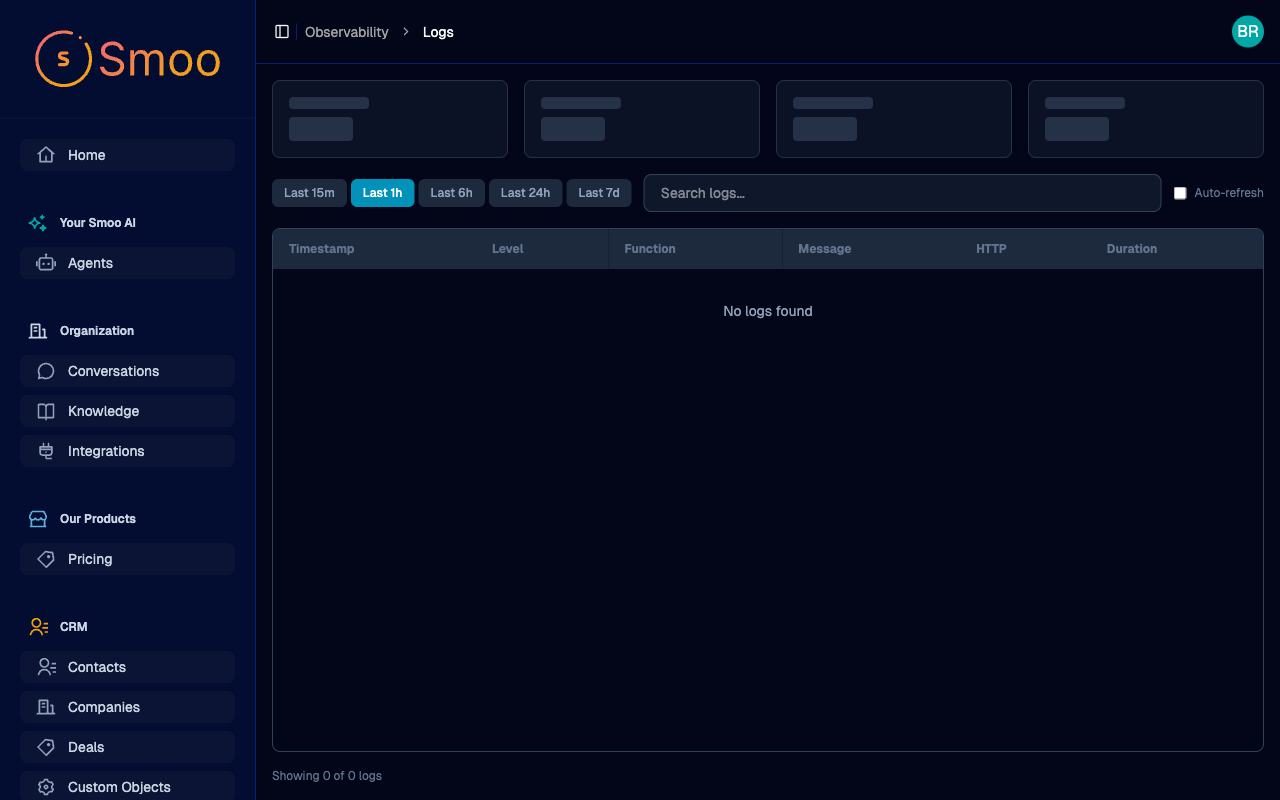The image size is (1280, 800).
Task: Open Contacts in the CRM section
Action: (127, 667)
